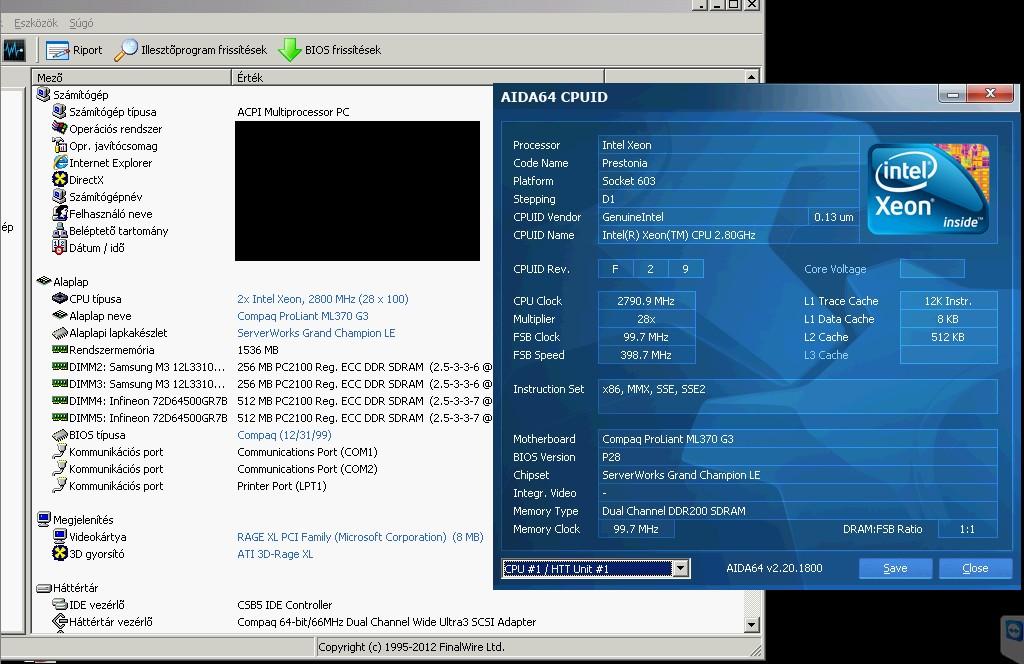This screenshot has width=1024, height=664.
Task: Open the Compaq ProLiant ML370 G3 link
Action: click(303, 316)
